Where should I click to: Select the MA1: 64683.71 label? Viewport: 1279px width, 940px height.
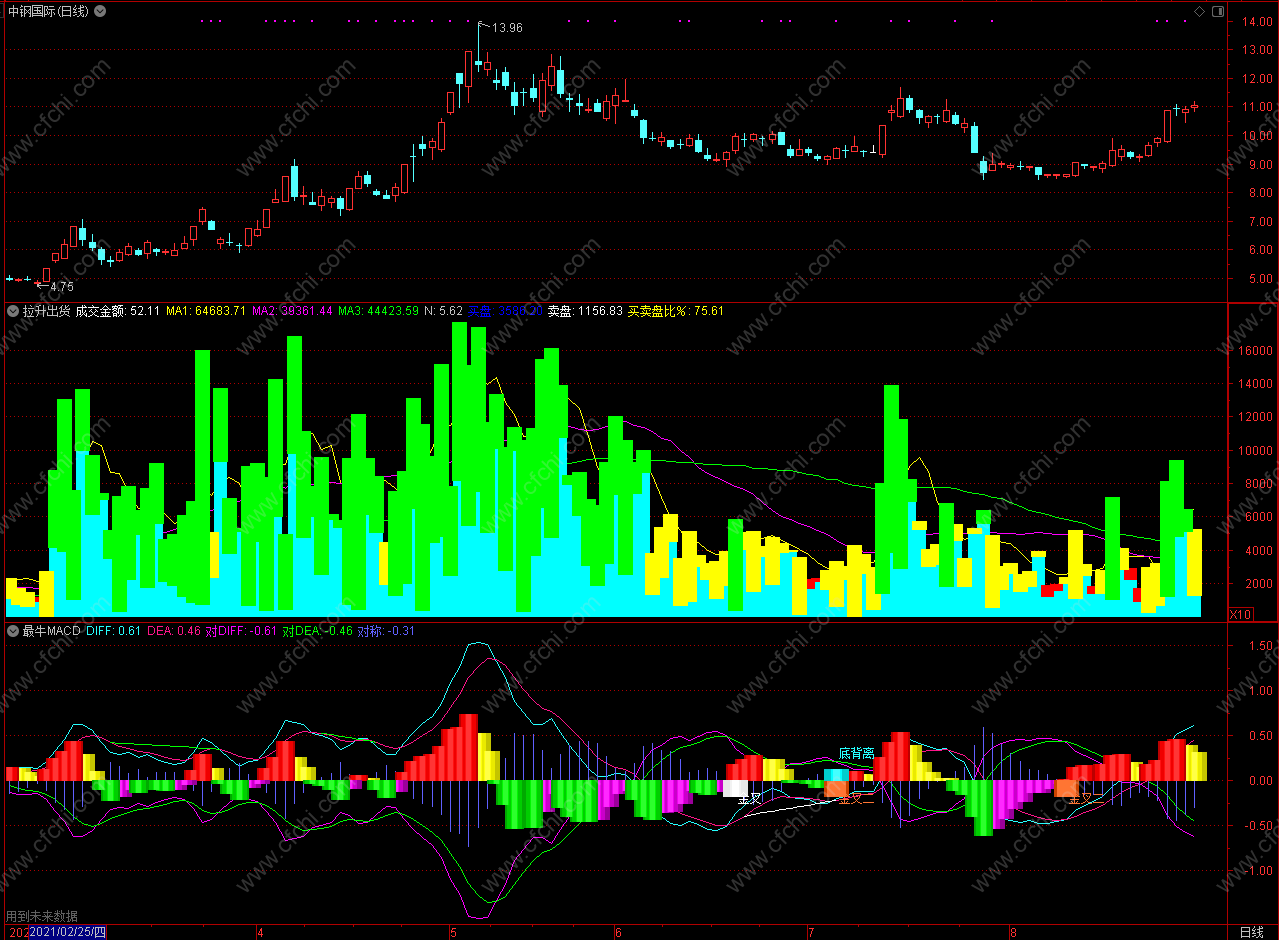click(206, 311)
